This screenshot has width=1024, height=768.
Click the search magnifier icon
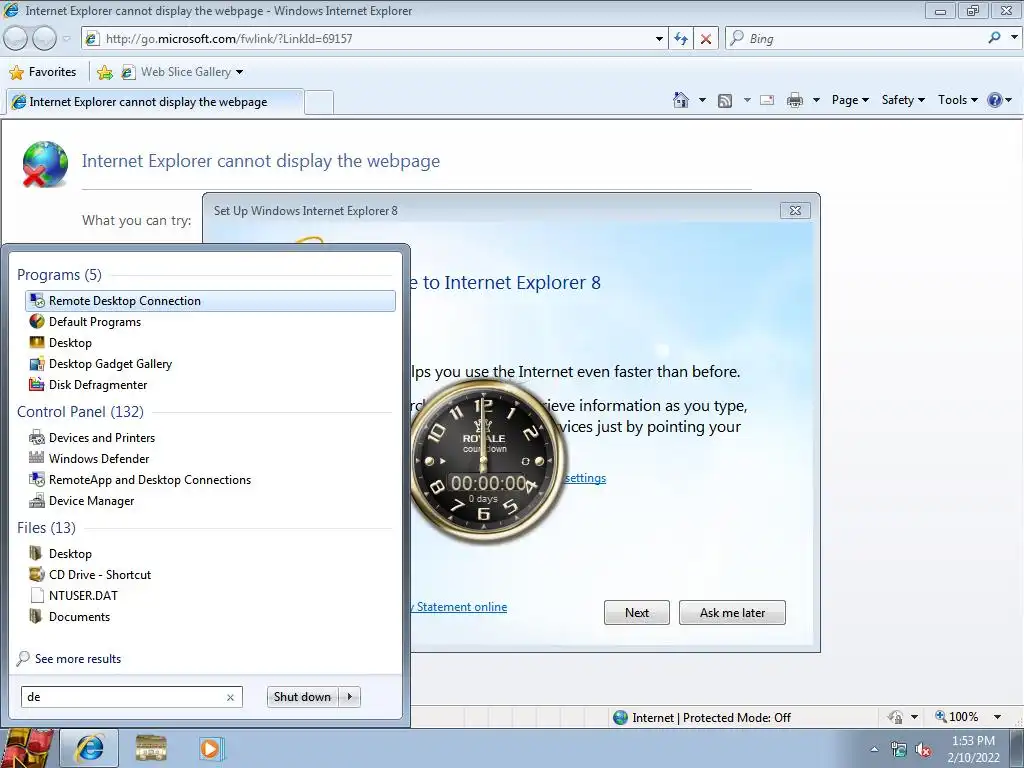pyautogui.click(x=995, y=38)
